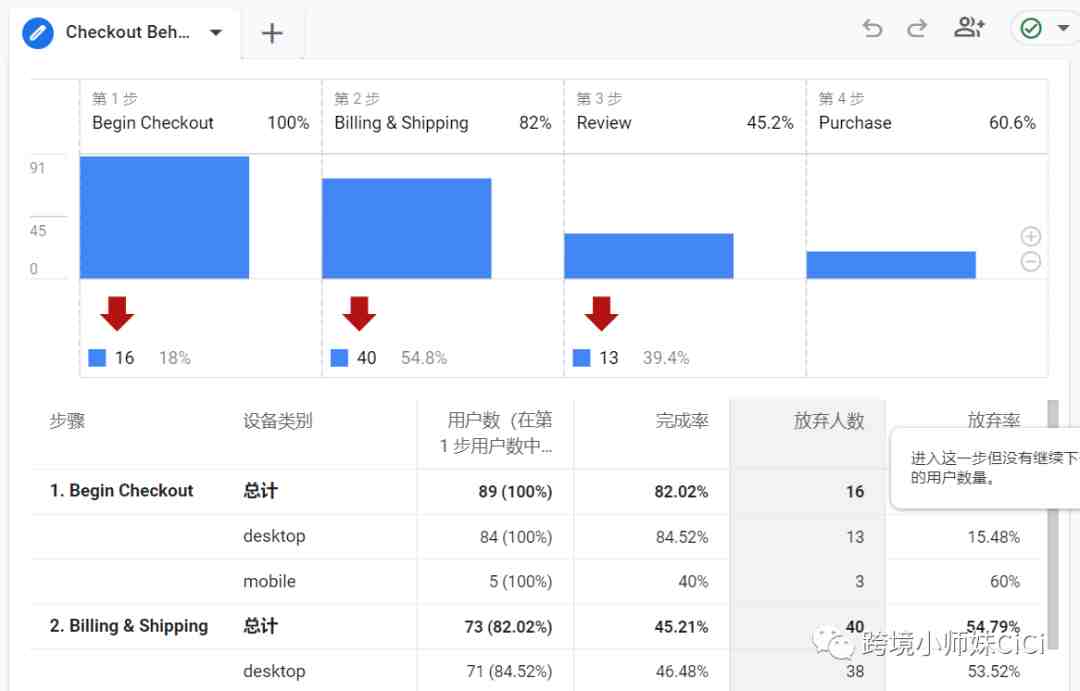Image resolution: width=1080 pixels, height=691 pixels.
Task: Open the Checkout Beh... tab dropdown arrow
Action: point(216,32)
